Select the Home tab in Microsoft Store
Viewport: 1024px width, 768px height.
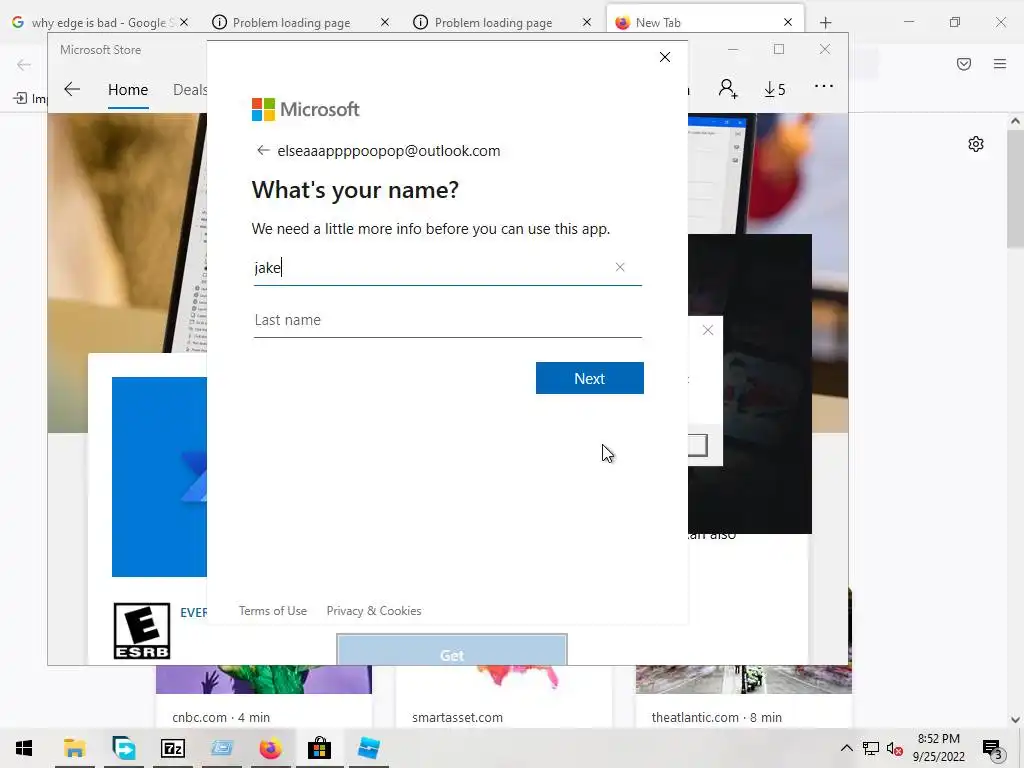[128, 89]
